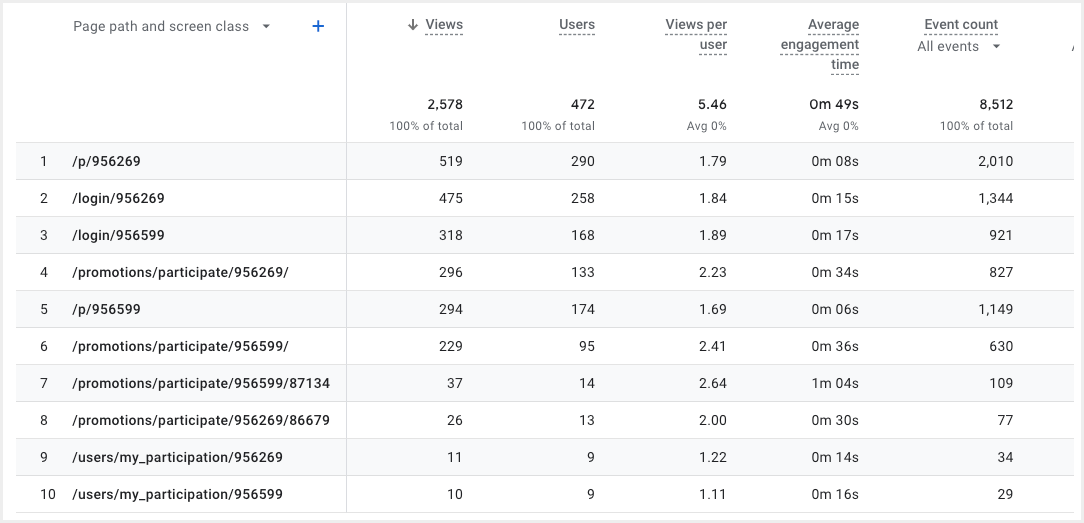
Task: Sort by the Views column header
Action: click(444, 25)
